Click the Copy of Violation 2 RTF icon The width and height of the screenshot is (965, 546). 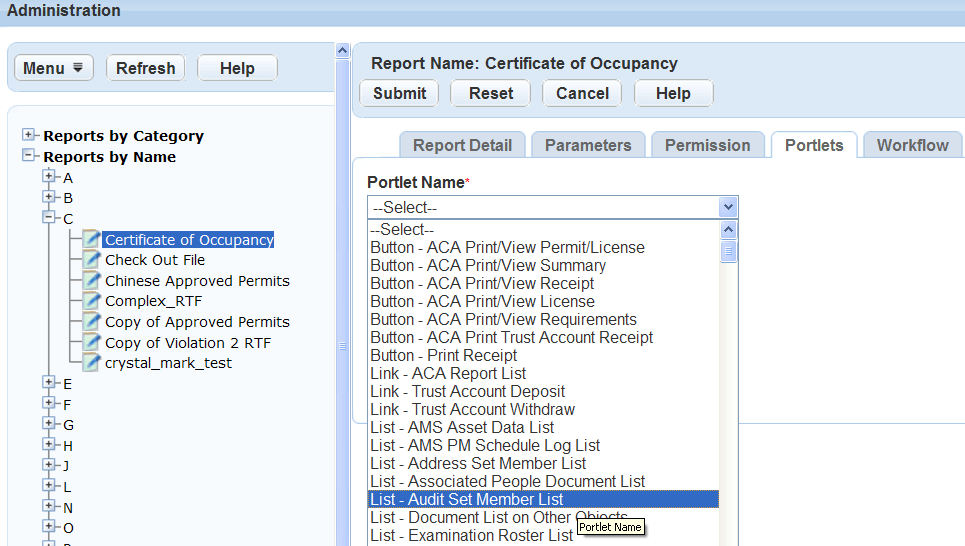92,343
